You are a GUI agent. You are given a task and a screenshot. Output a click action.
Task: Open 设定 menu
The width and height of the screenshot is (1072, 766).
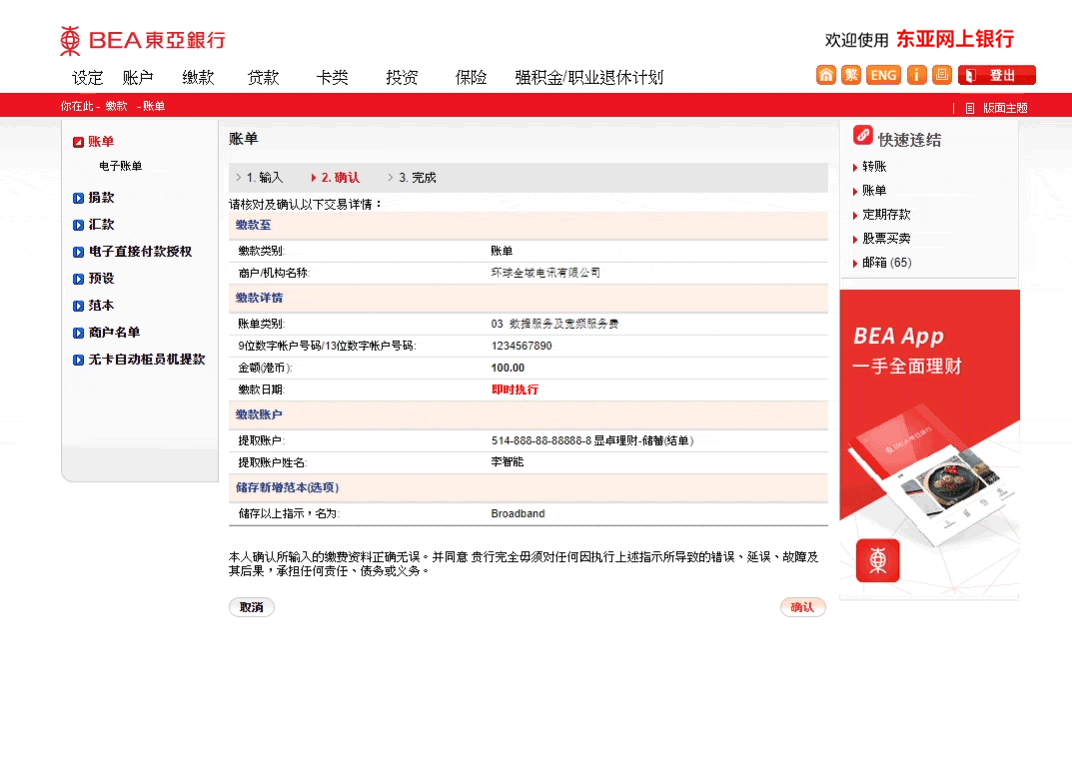(x=88, y=77)
